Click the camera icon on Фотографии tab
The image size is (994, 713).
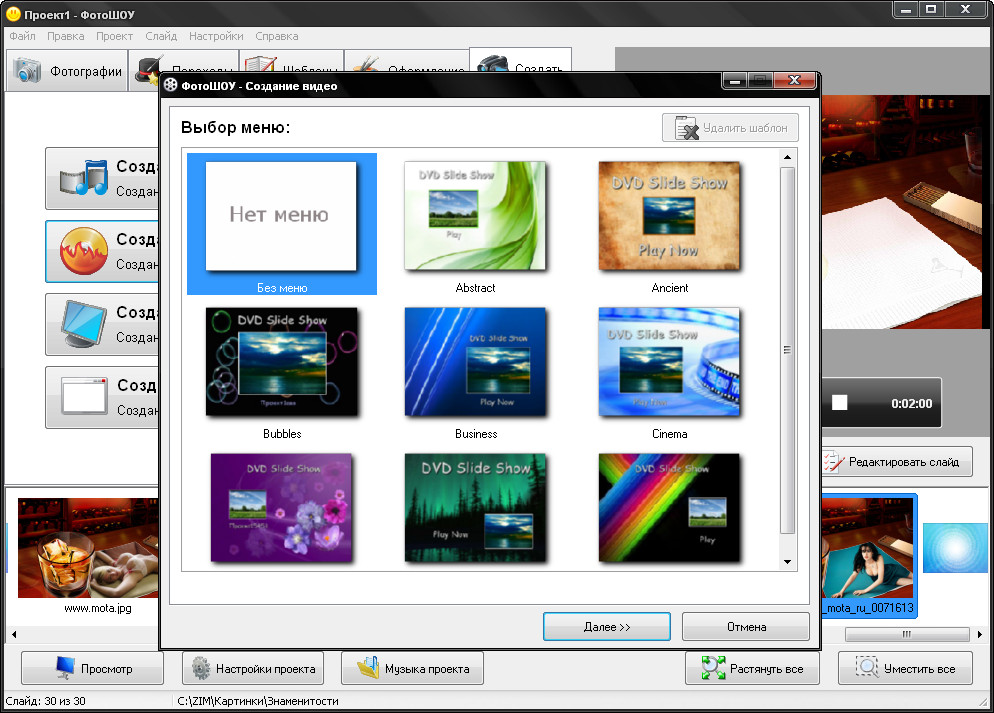pyautogui.click(x=28, y=71)
